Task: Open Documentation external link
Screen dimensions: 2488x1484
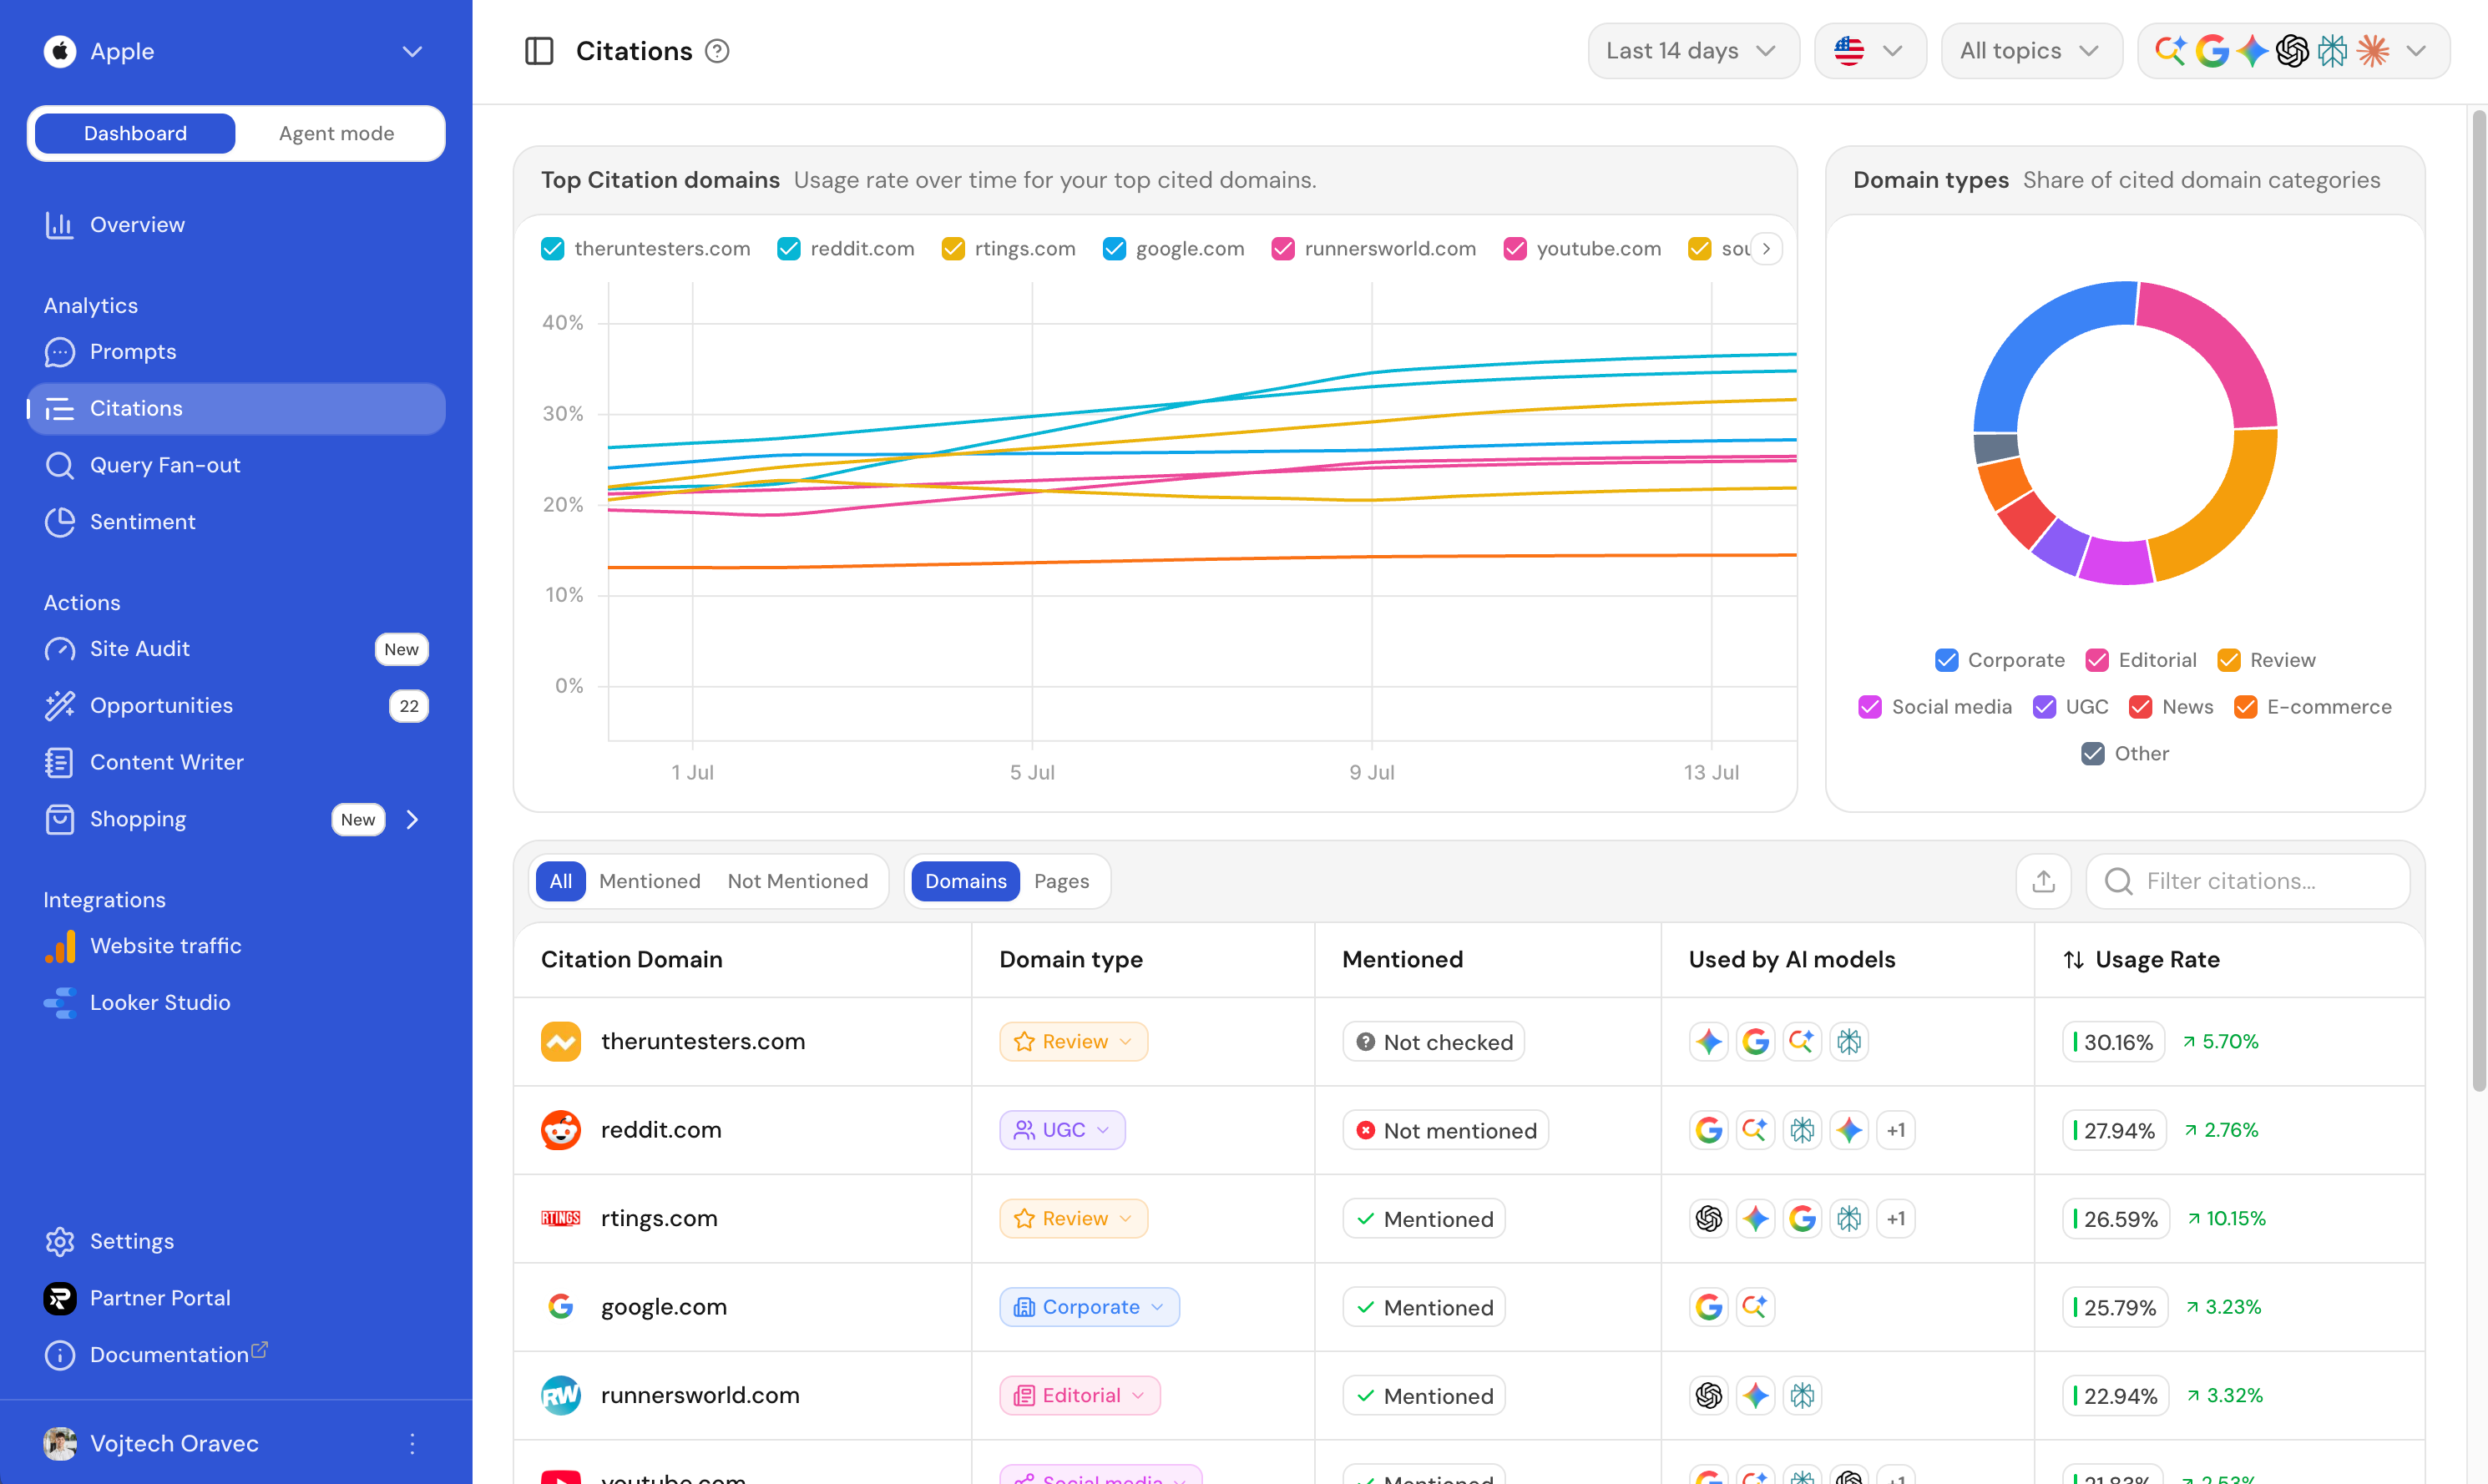Action: pyautogui.click(x=236, y=1354)
